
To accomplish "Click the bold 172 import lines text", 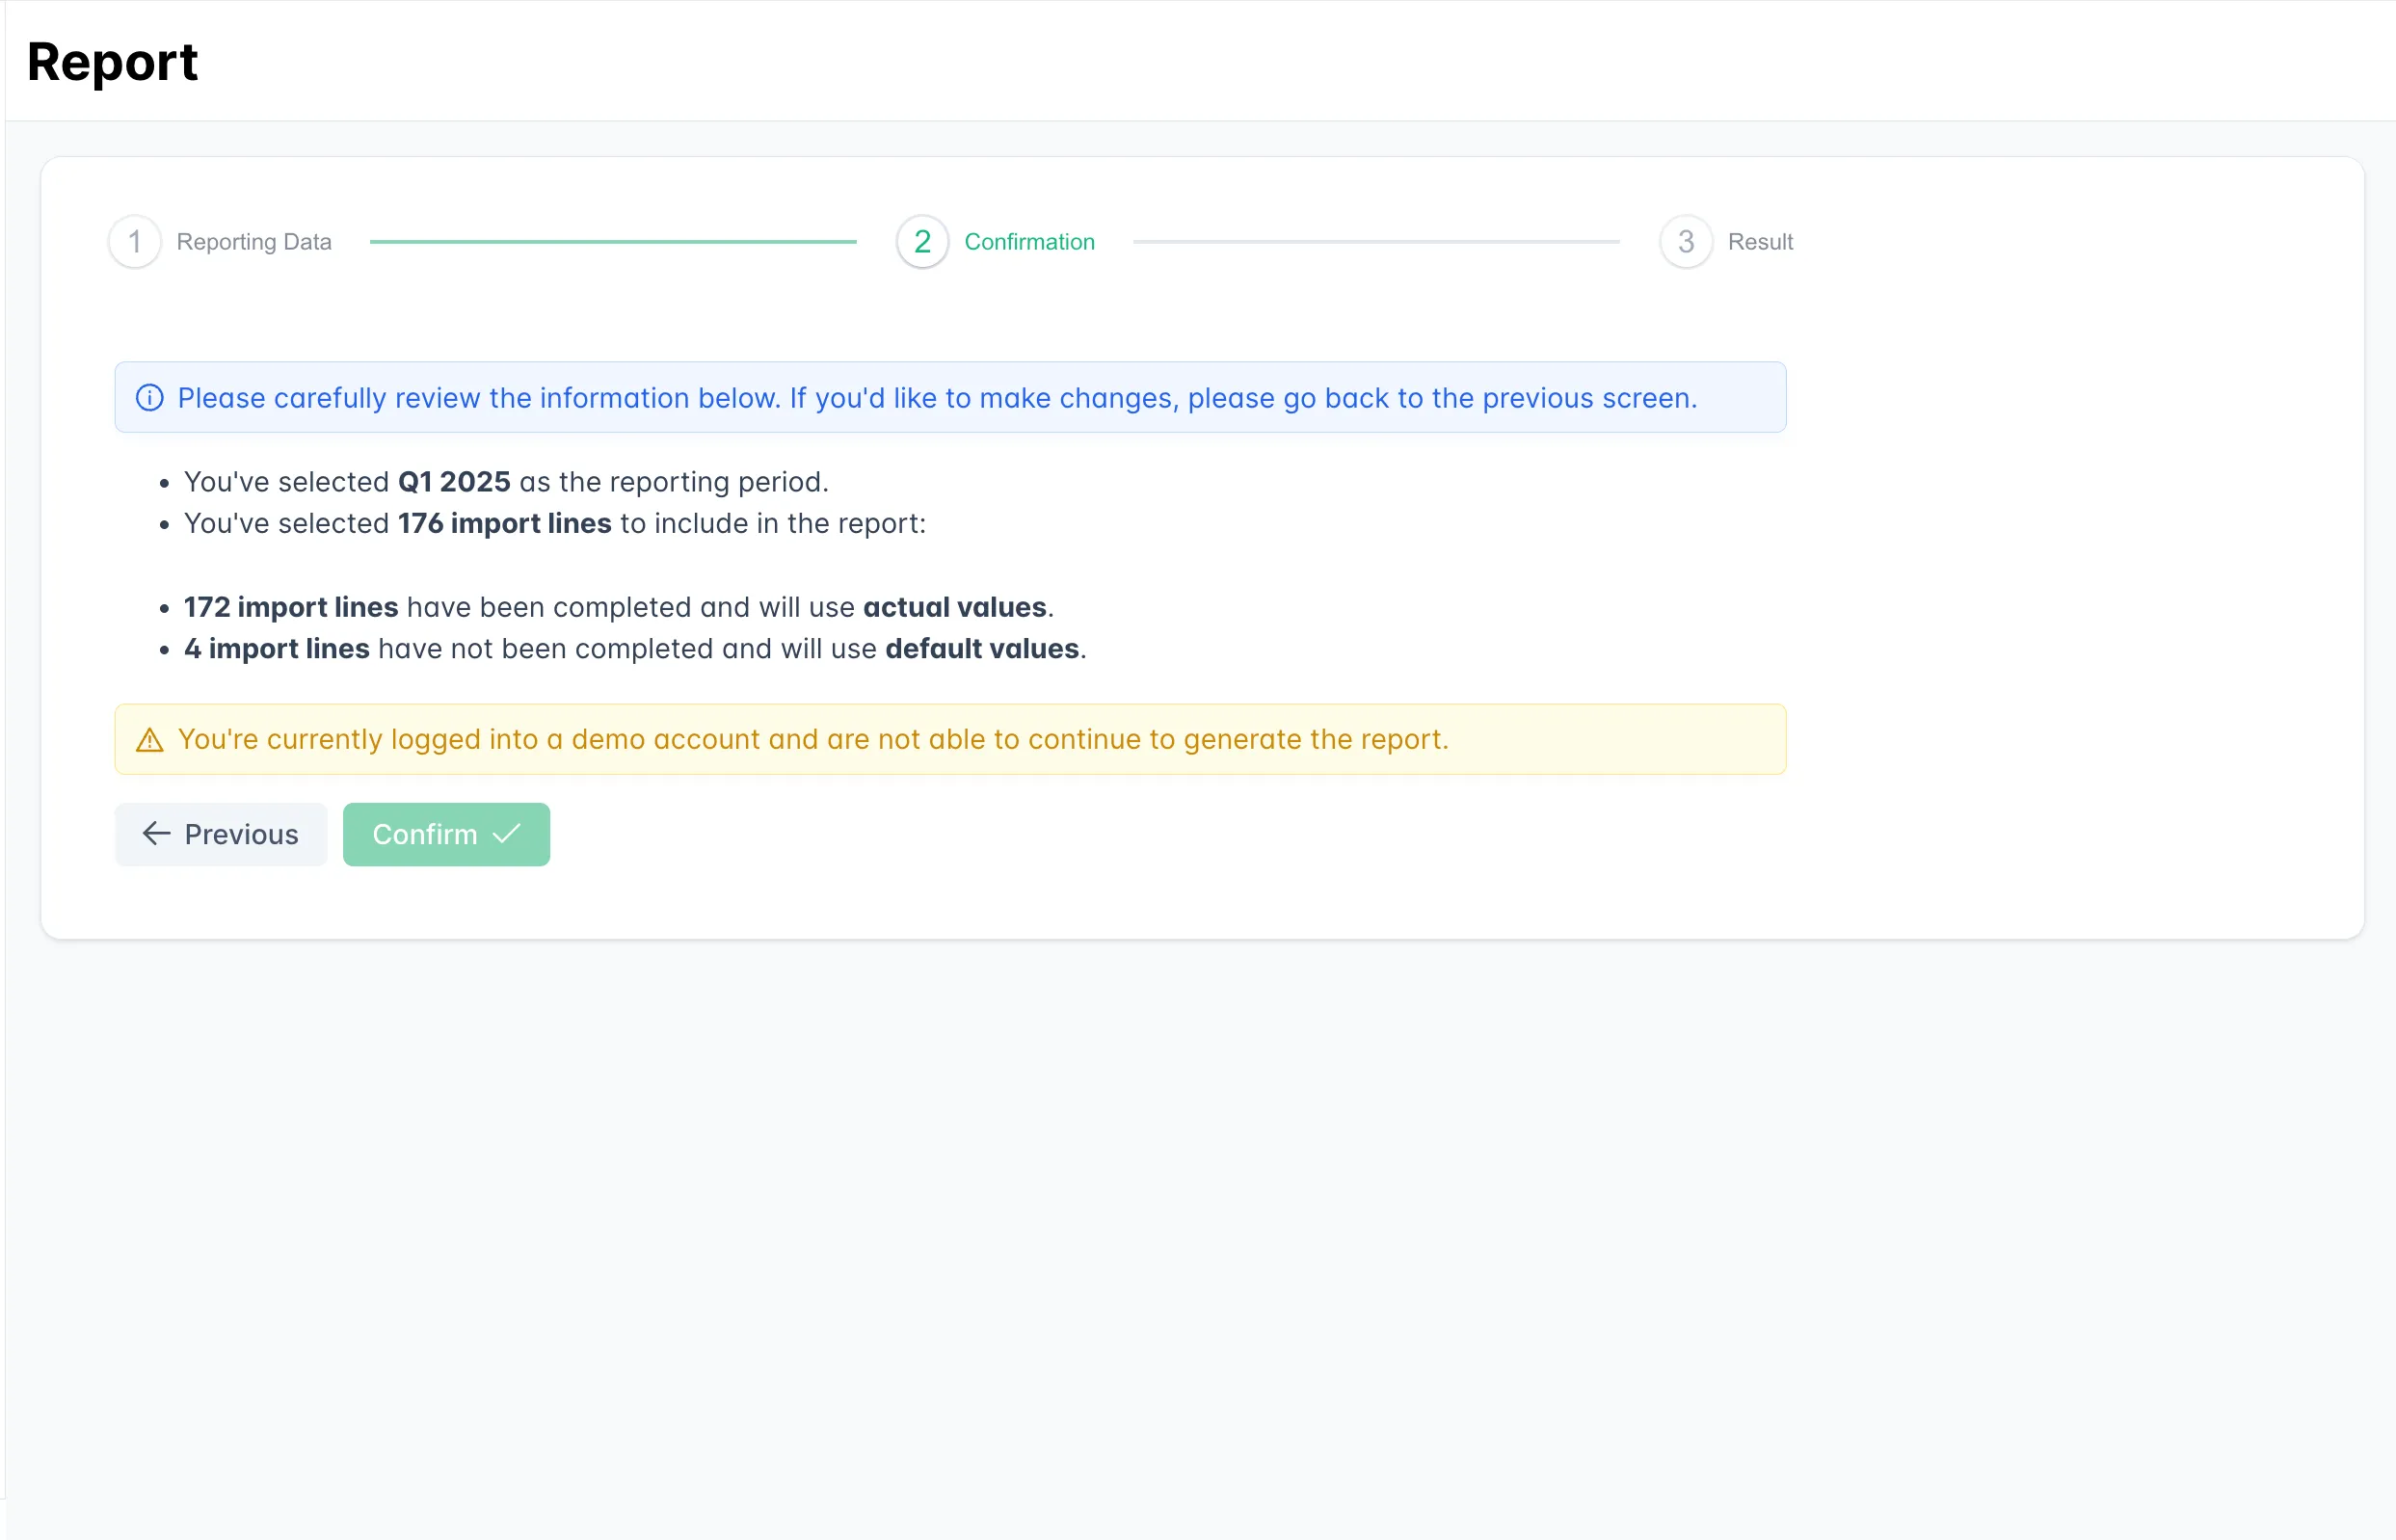I will click(x=291, y=607).
